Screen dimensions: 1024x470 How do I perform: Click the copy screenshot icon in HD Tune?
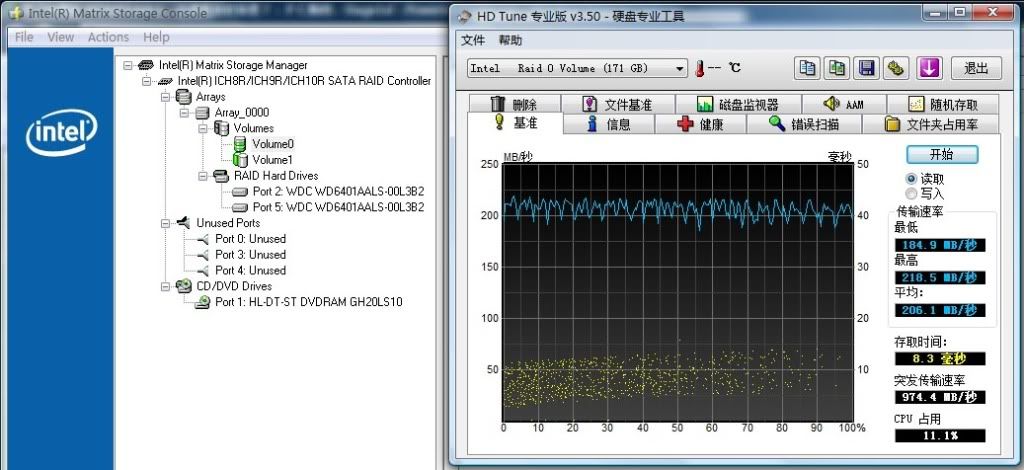837,68
